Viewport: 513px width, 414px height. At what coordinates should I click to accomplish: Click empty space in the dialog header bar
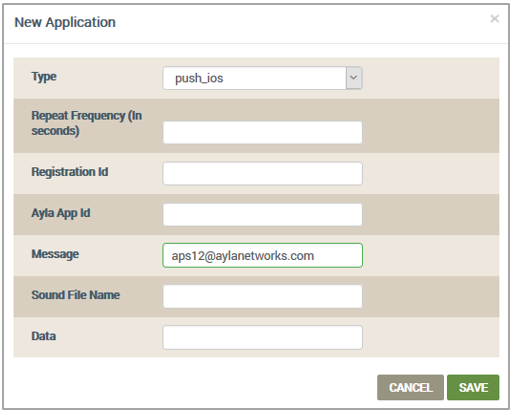(300, 23)
